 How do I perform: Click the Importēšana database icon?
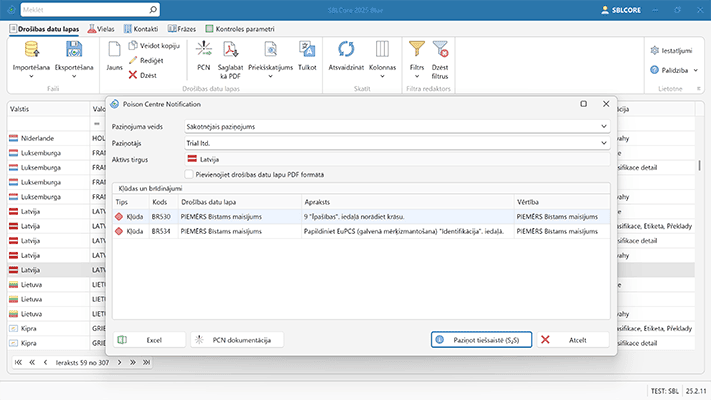31,49
